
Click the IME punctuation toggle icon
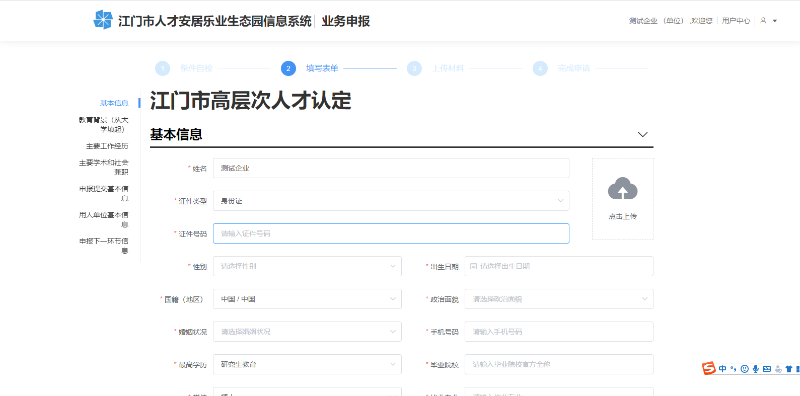(734, 368)
